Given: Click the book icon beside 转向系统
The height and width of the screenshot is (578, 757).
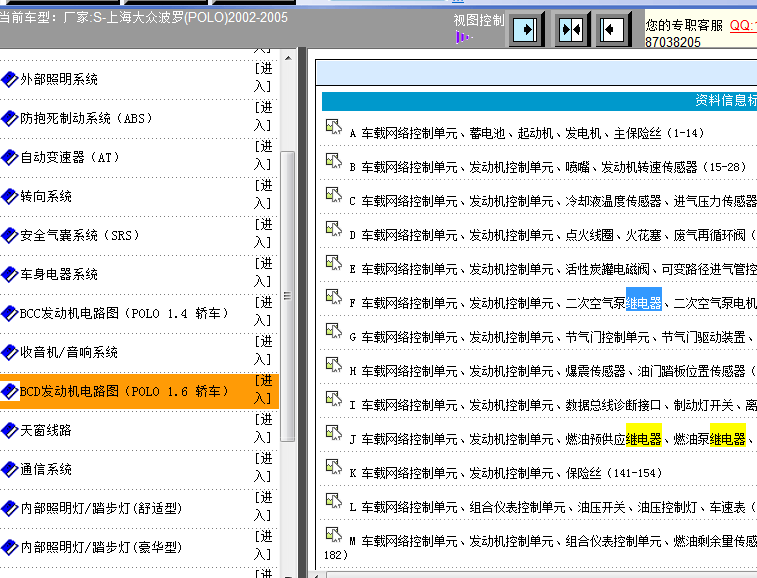Looking at the screenshot, I should tap(10, 196).
